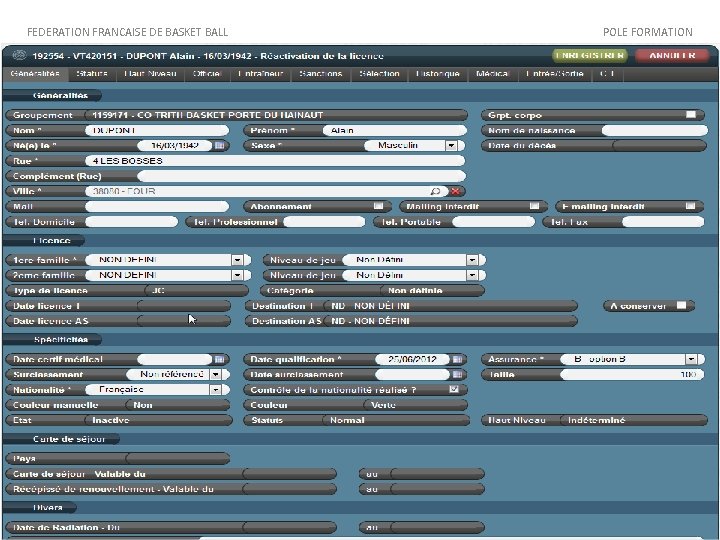Click the Date licence AS field
Viewport: 720px width, 540px height.
pos(184,321)
